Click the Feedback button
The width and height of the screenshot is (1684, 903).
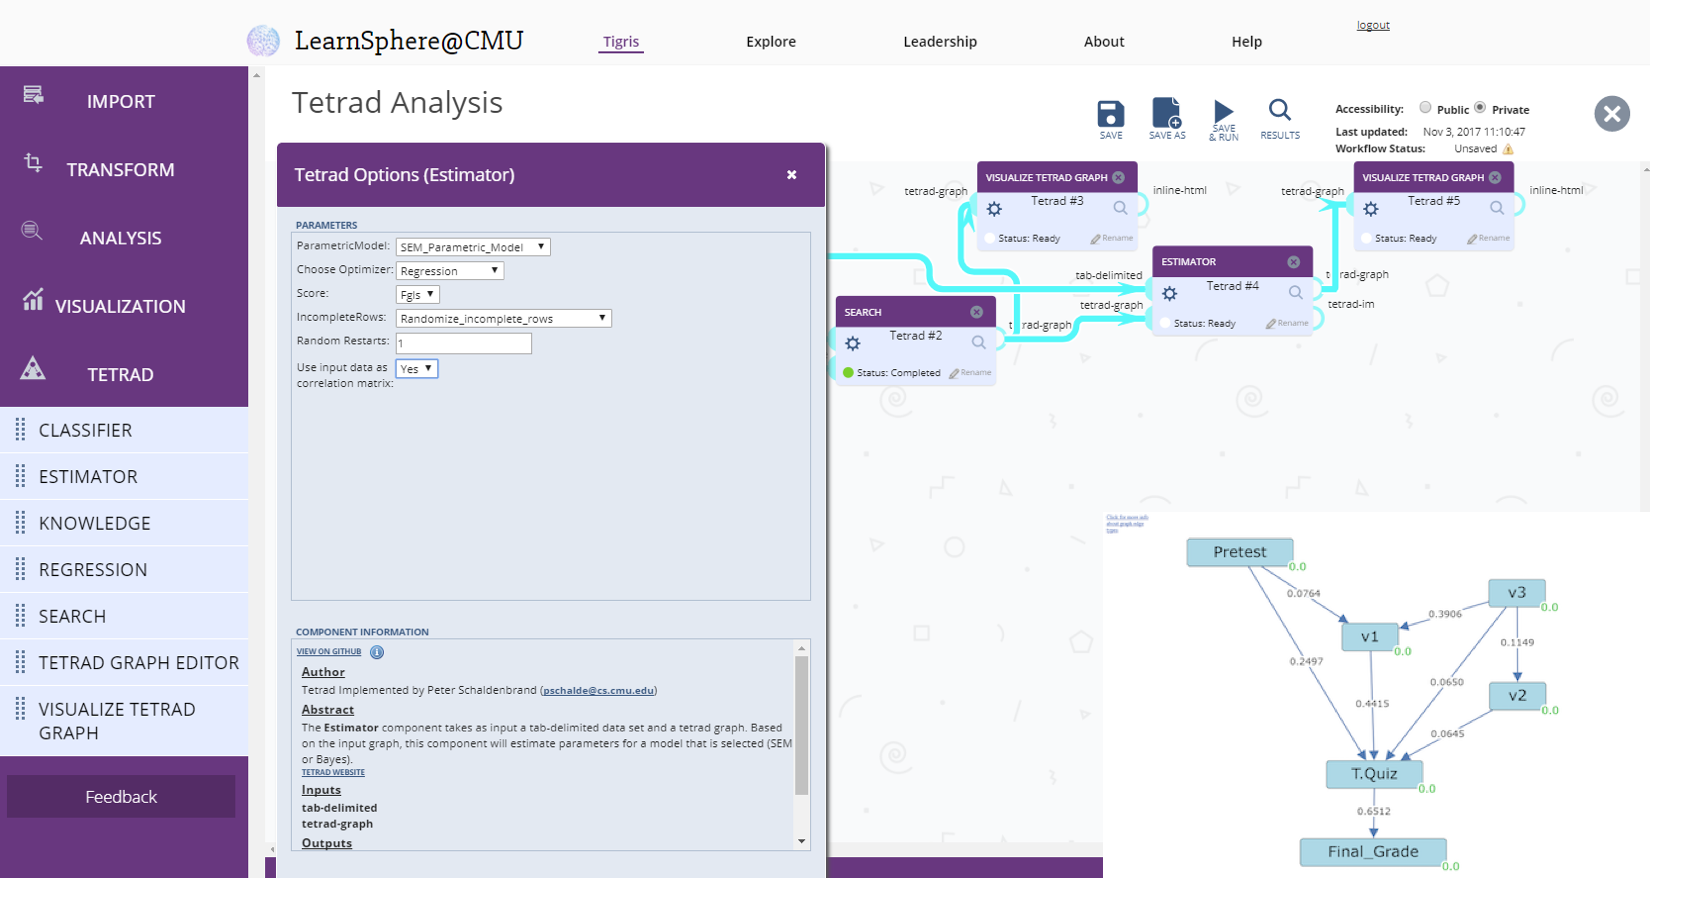tap(121, 797)
